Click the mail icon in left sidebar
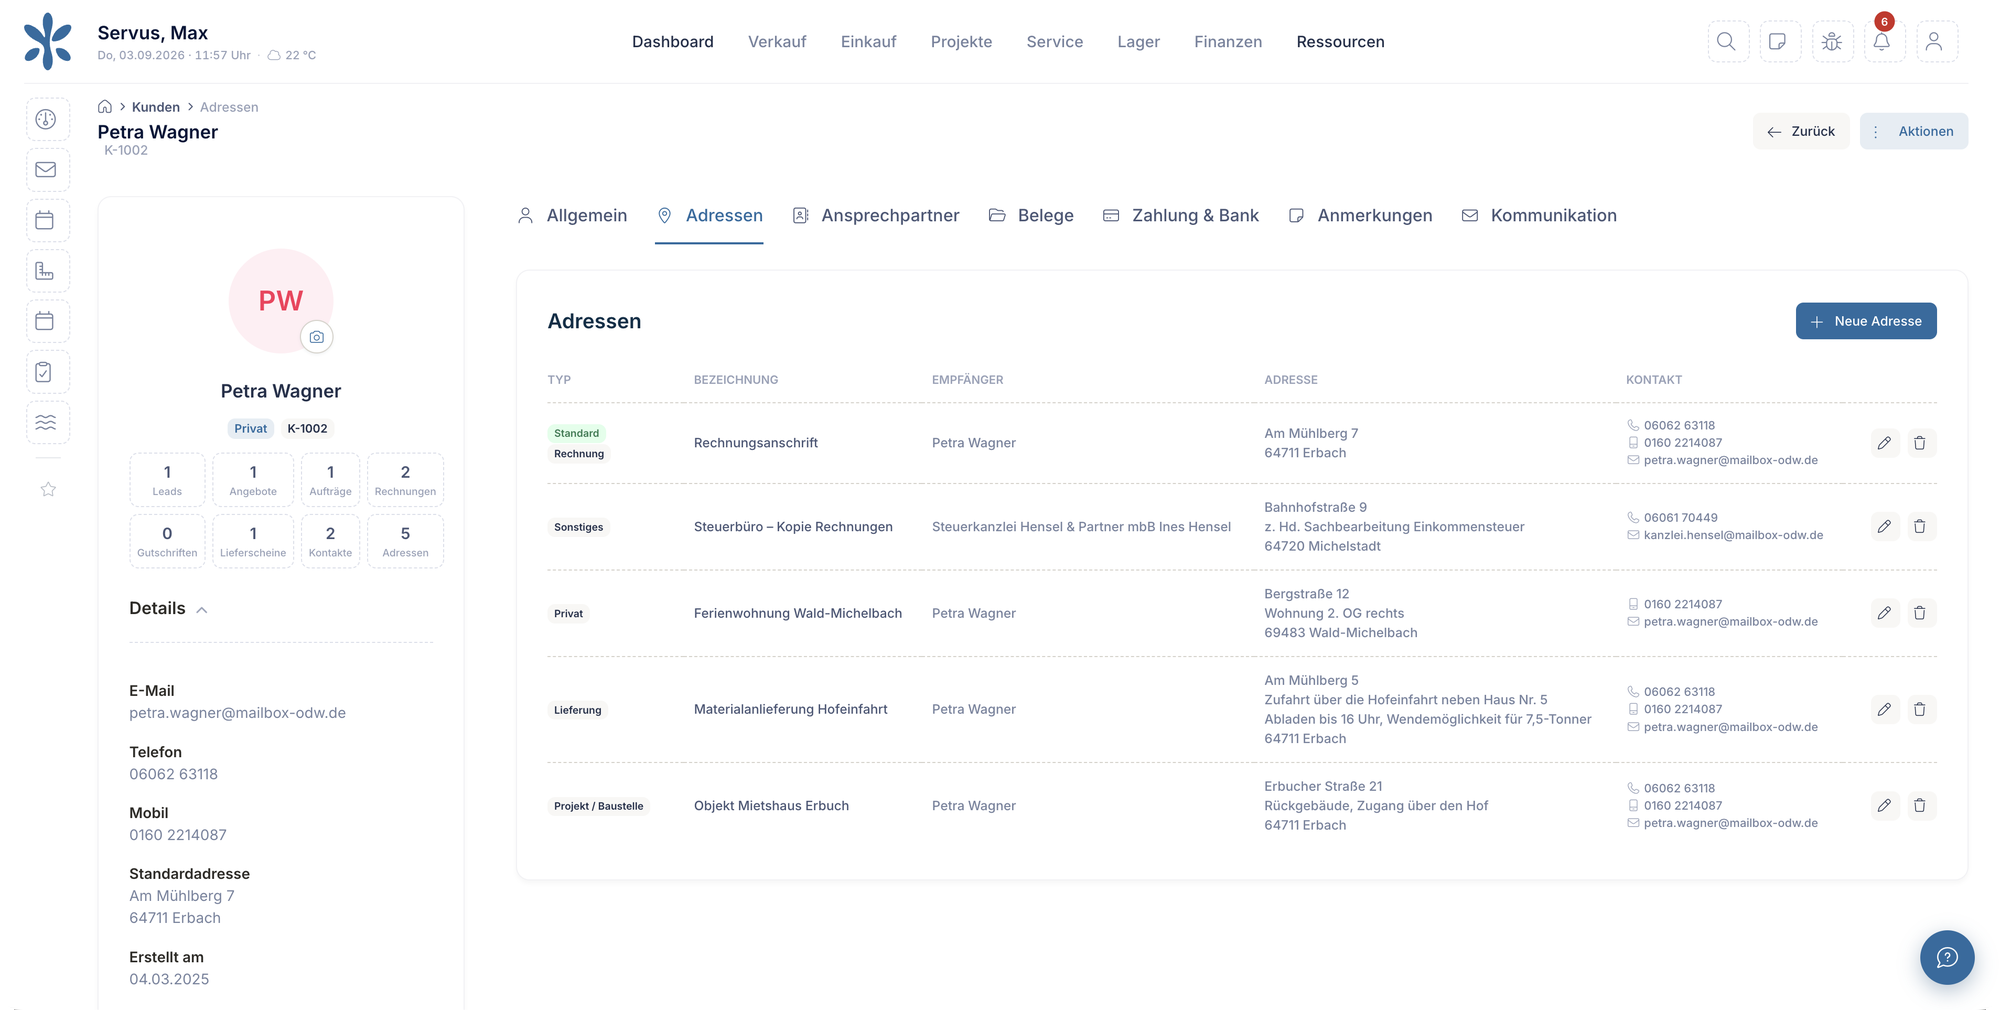This screenshot has width=2000, height=1010. click(x=46, y=170)
